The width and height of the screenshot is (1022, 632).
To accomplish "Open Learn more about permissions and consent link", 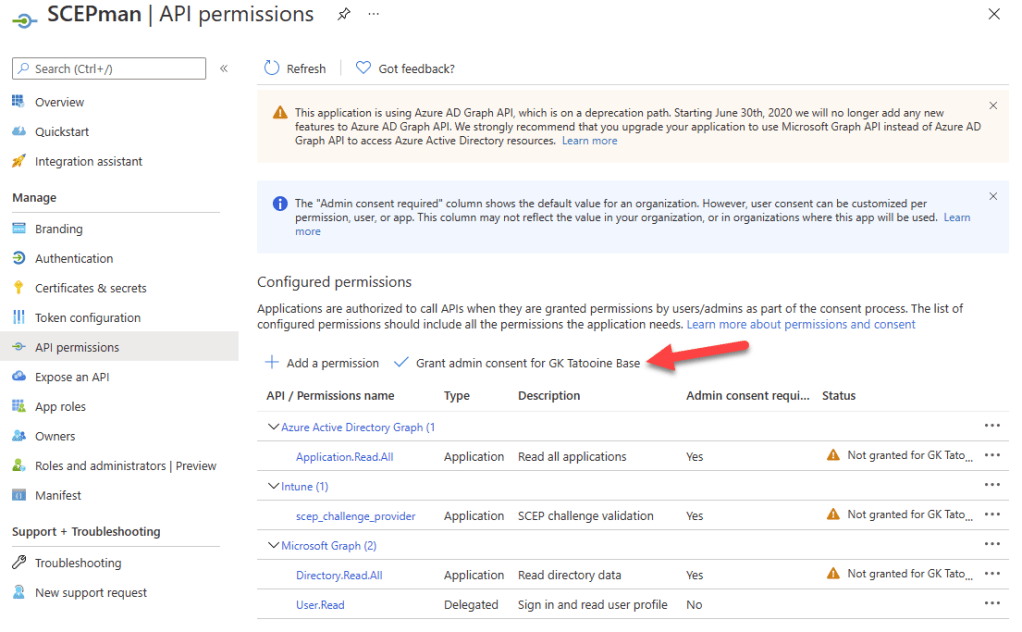I will pos(801,325).
